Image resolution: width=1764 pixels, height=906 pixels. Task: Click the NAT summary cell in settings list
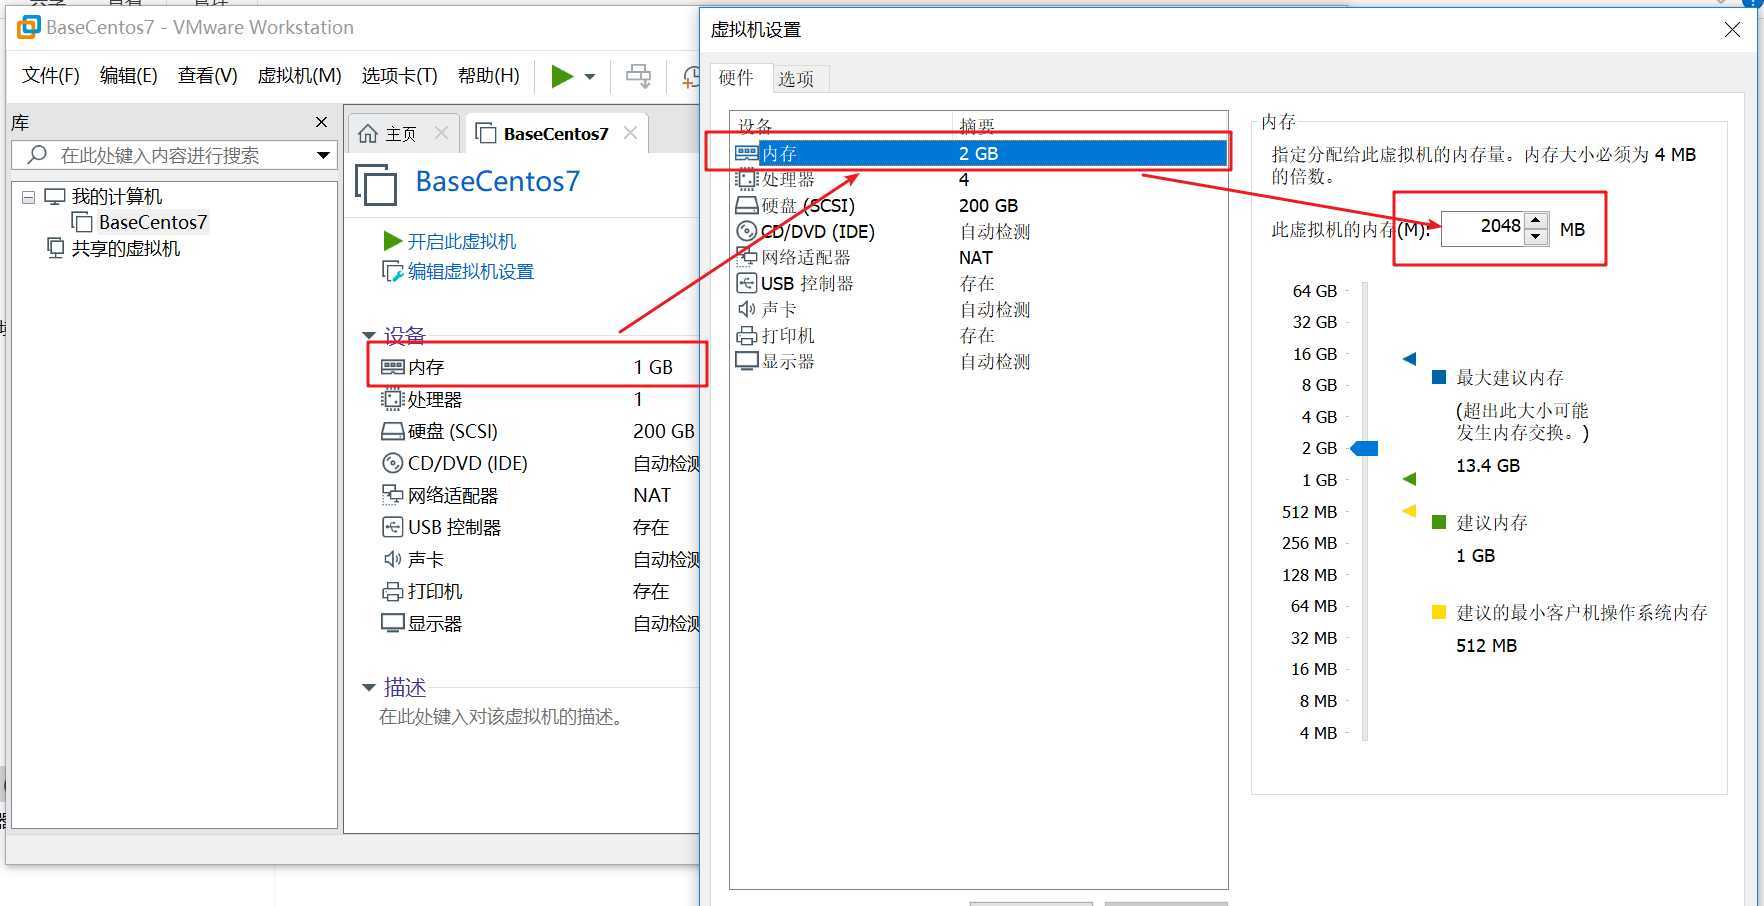[976, 257]
